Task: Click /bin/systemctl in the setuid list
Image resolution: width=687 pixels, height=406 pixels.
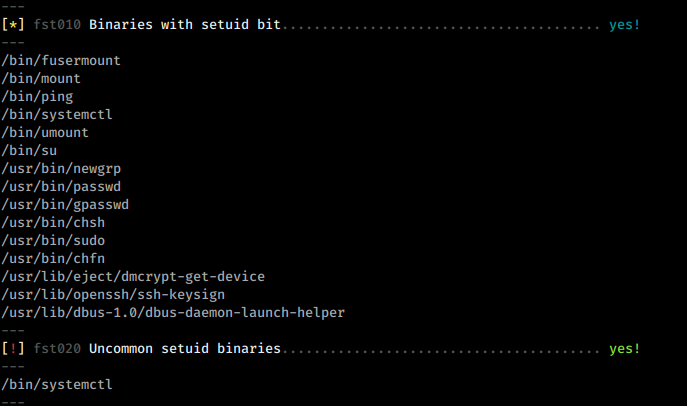Action: [x=57, y=115]
